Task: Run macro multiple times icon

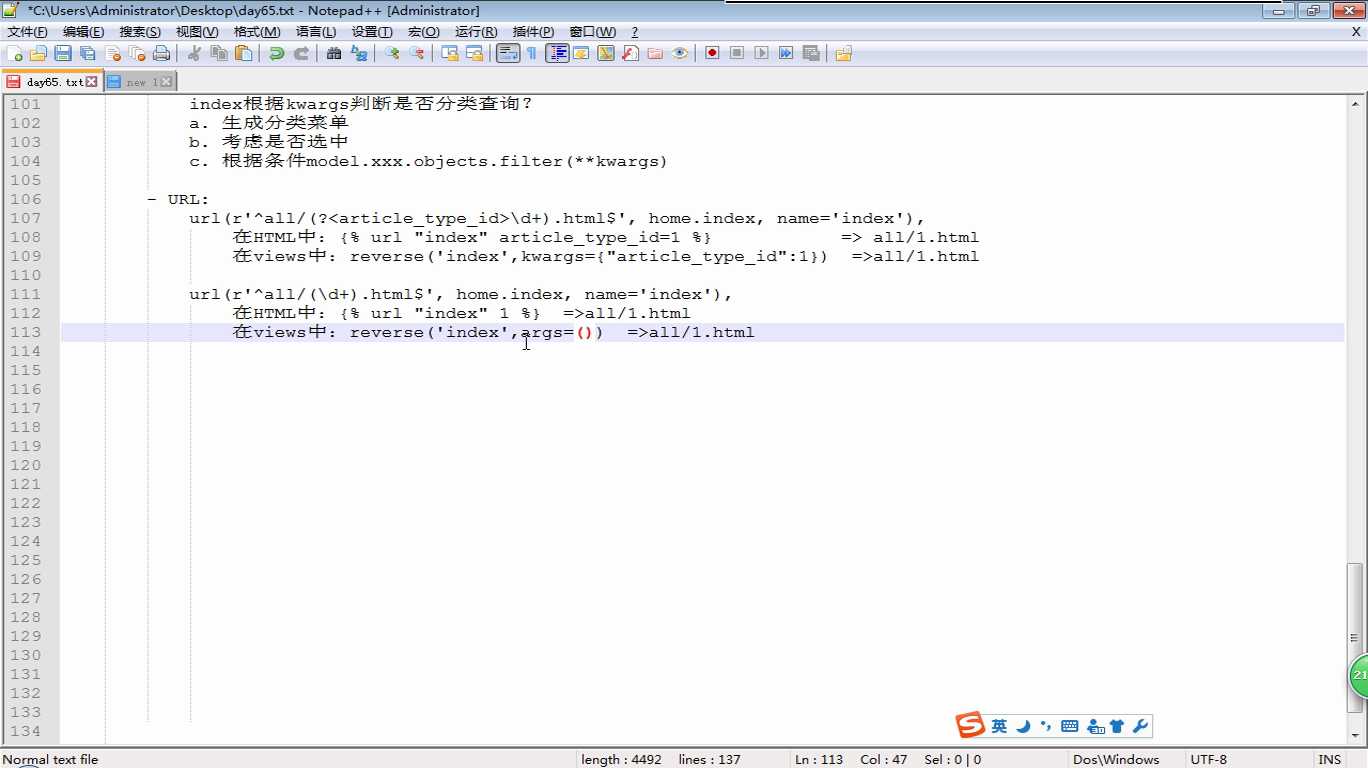Action: click(786, 53)
